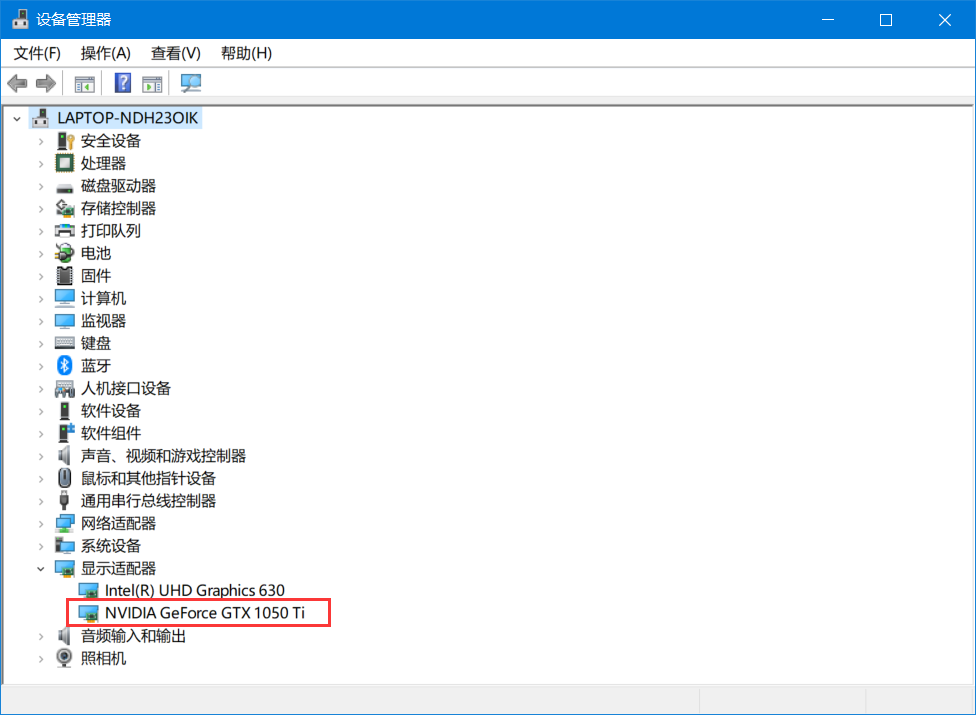Click the 监视器 monitor icon
Image resolution: width=976 pixels, height=715 pixels.
65,321
